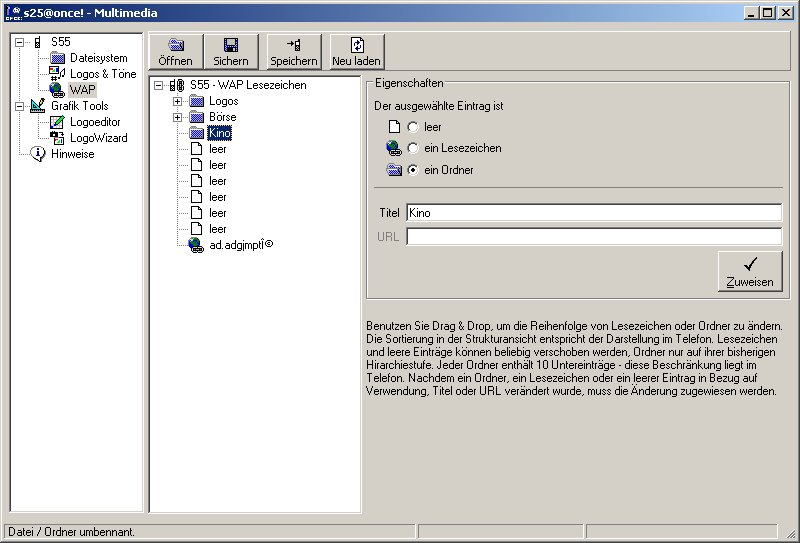Select the 'leer' radio button
This screenshot has width=800, height=543.
[413, 127]
